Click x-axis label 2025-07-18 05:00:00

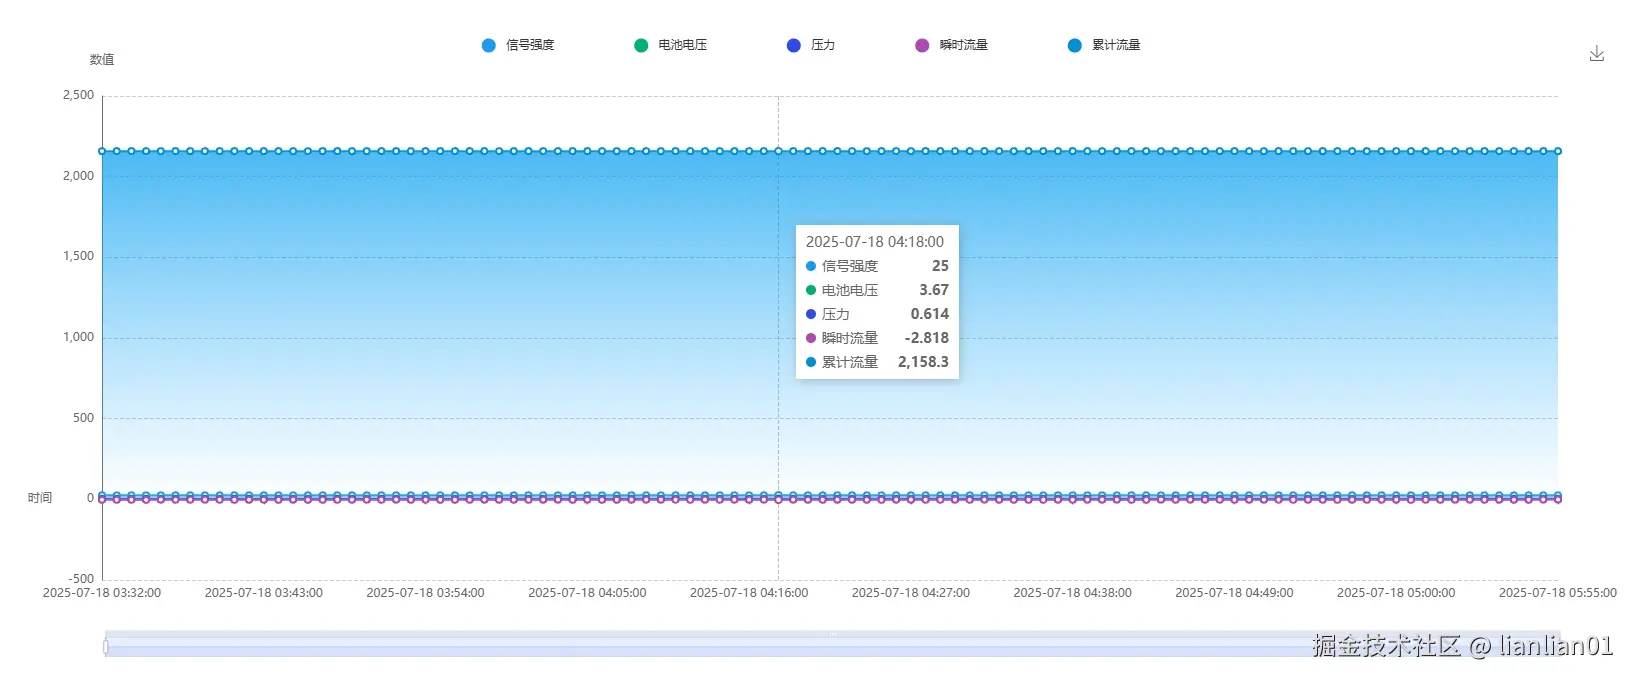coord(1396,593)
